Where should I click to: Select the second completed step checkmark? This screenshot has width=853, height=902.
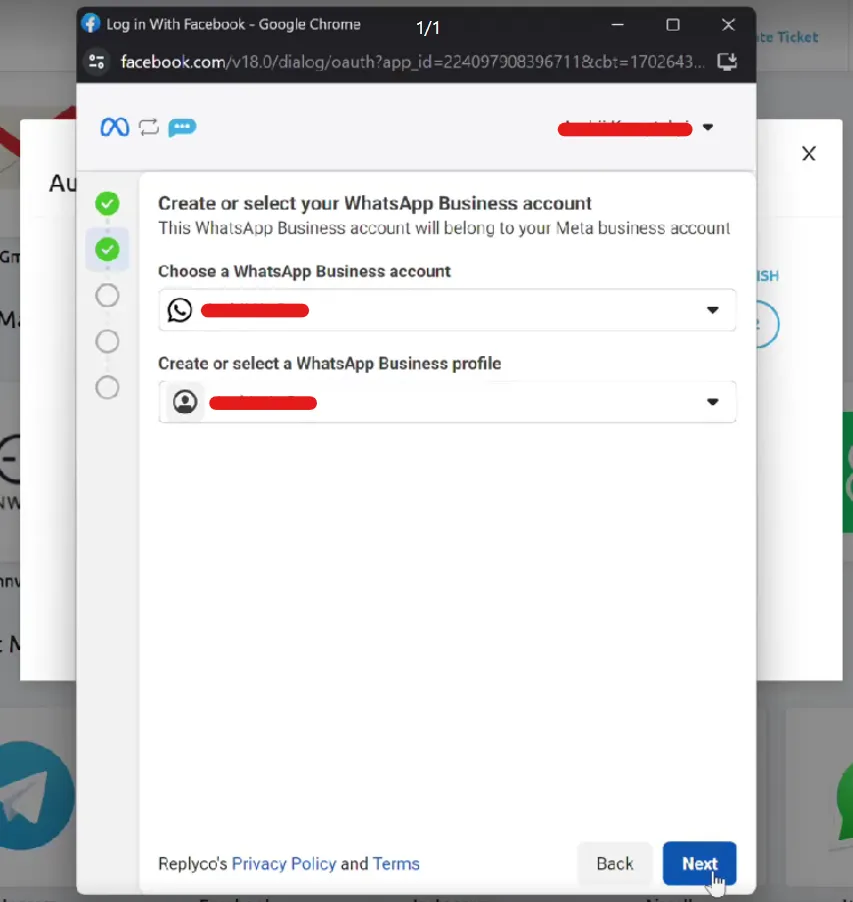(107, 249)
